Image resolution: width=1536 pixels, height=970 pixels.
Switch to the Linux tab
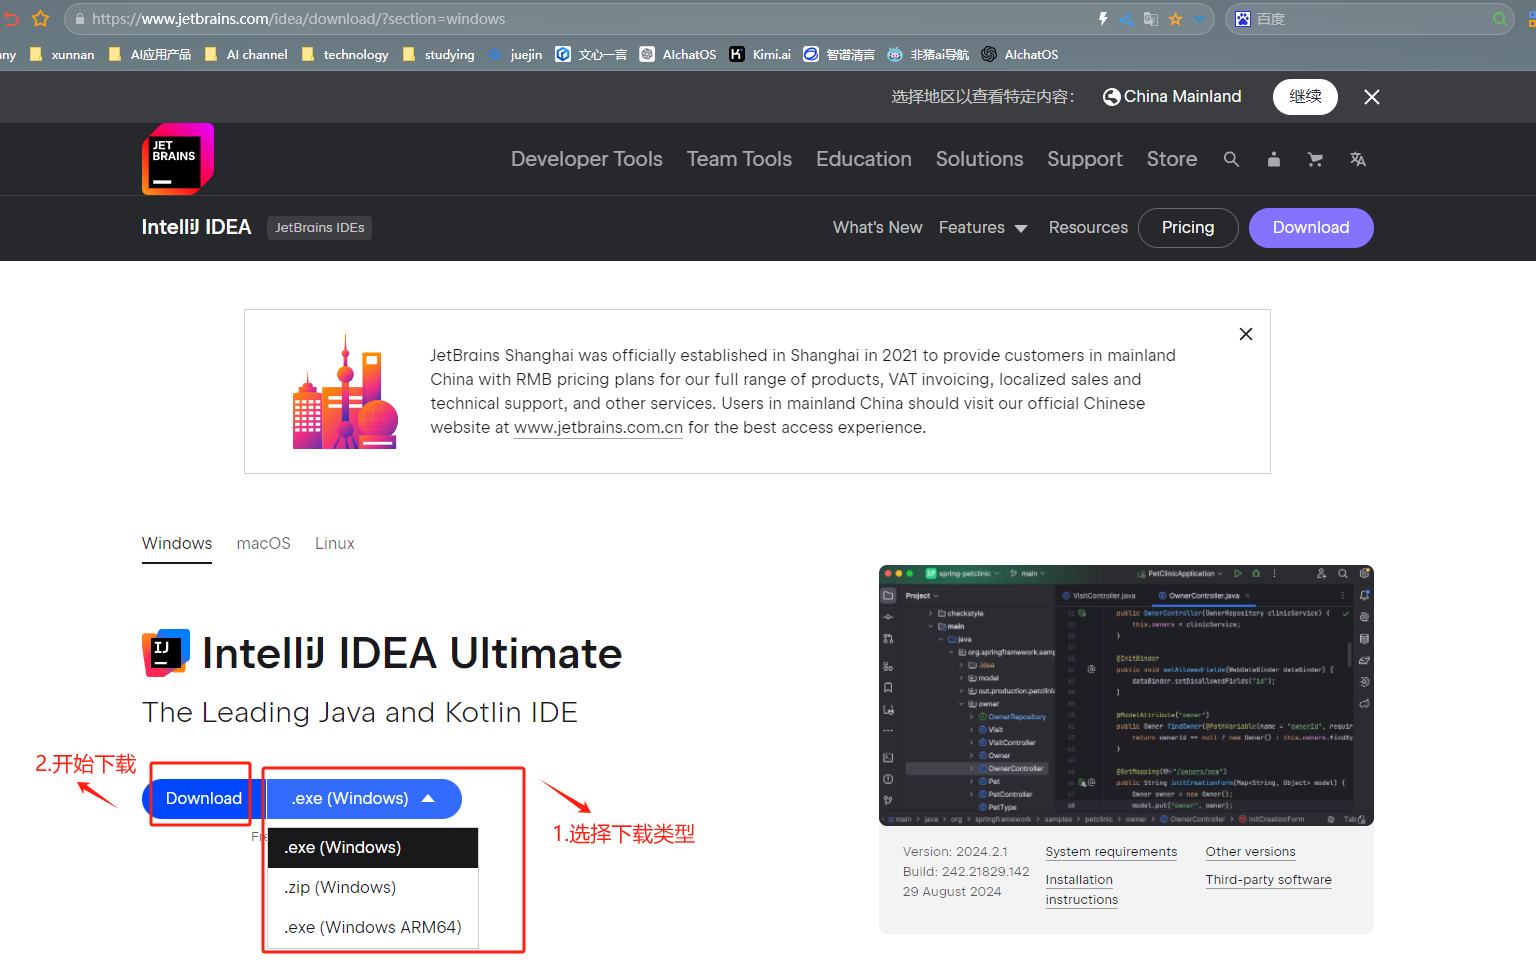point(335,544)
